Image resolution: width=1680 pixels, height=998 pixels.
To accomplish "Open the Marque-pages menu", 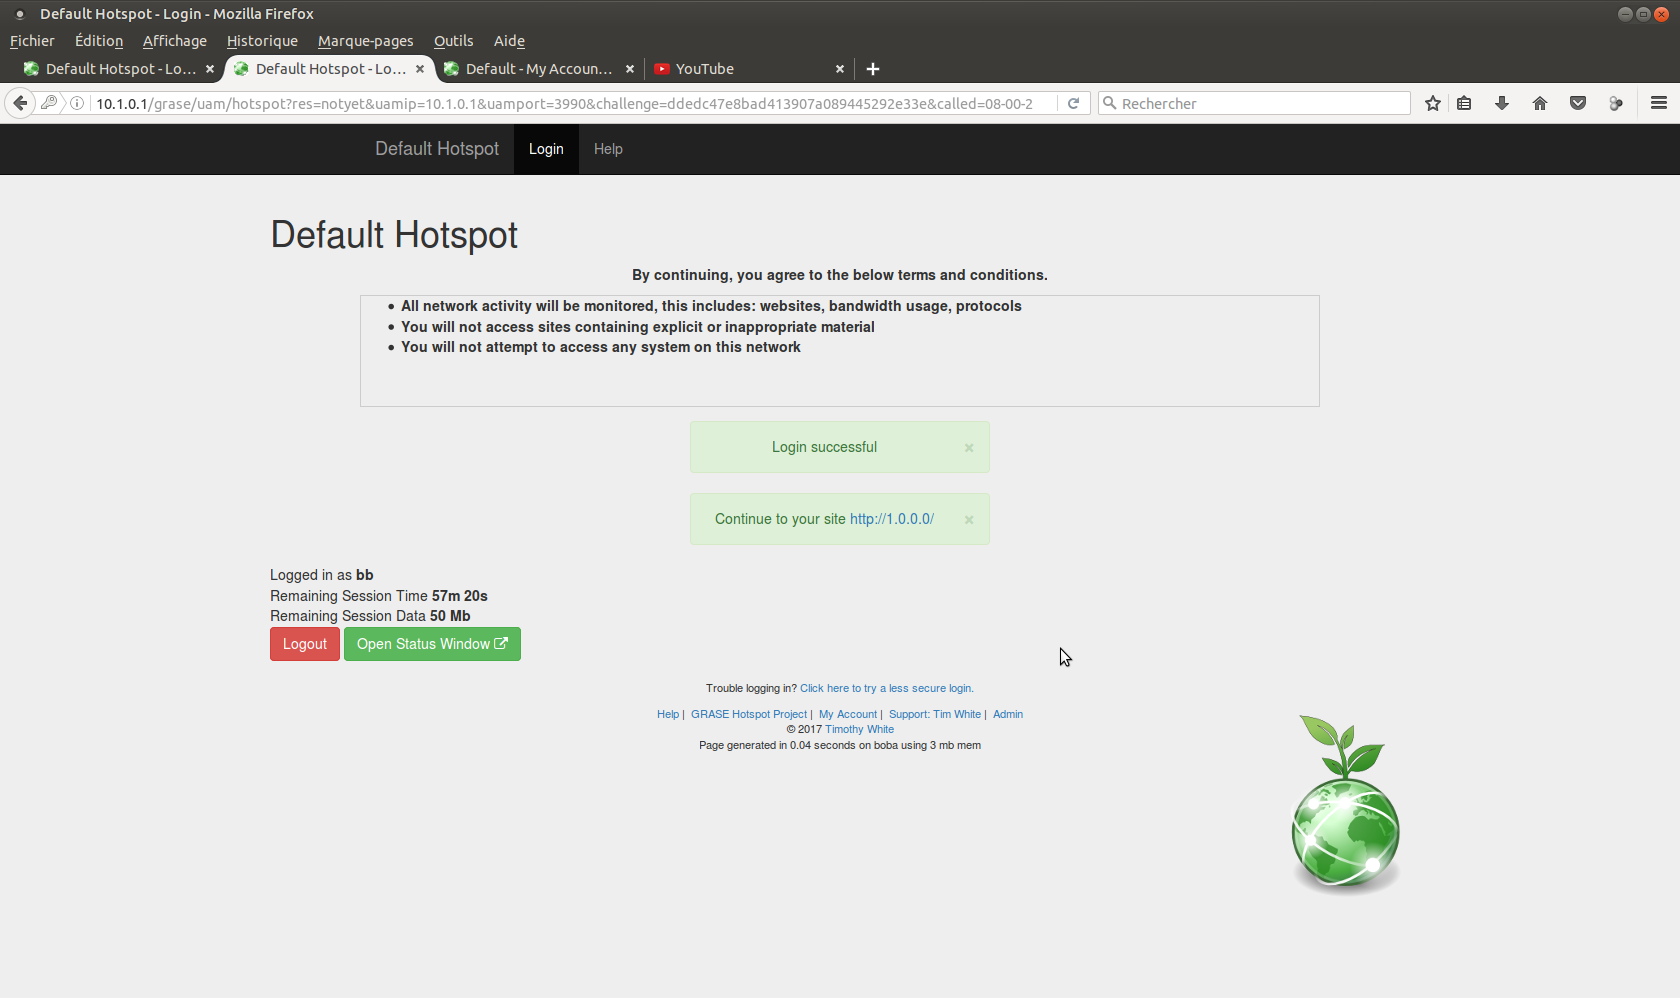I will [x=365, y=41].
